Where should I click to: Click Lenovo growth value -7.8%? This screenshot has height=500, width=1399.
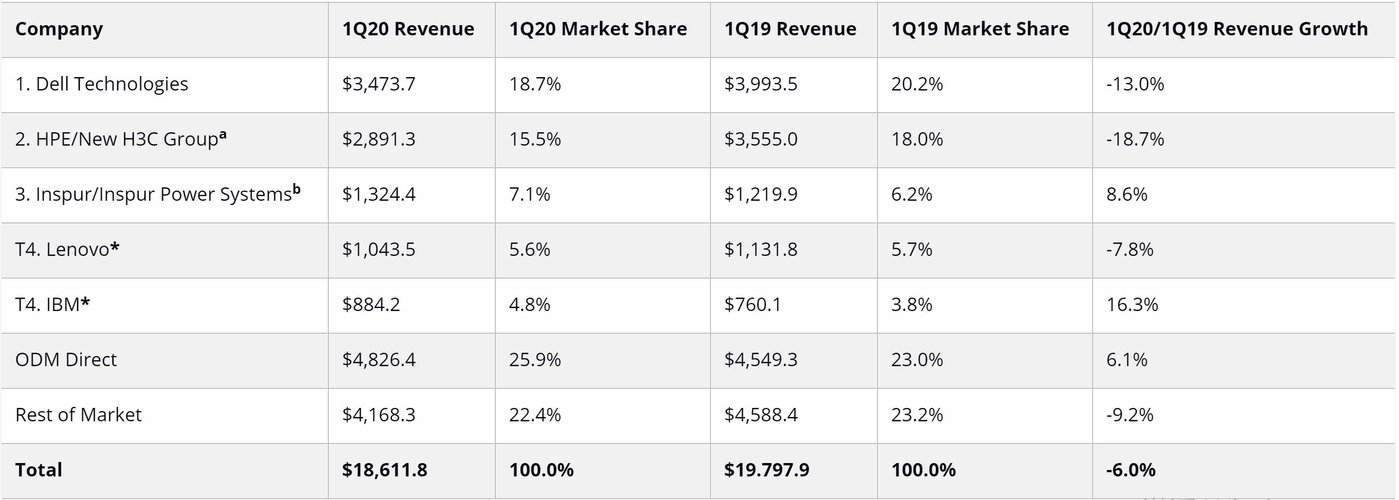pyautogui.click(x=1130, y=249)
